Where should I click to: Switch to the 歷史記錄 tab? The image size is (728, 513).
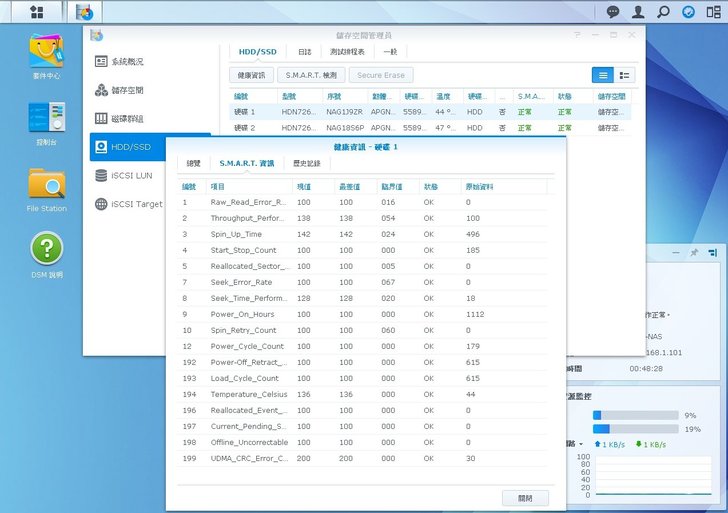click(x=307, y=163)
